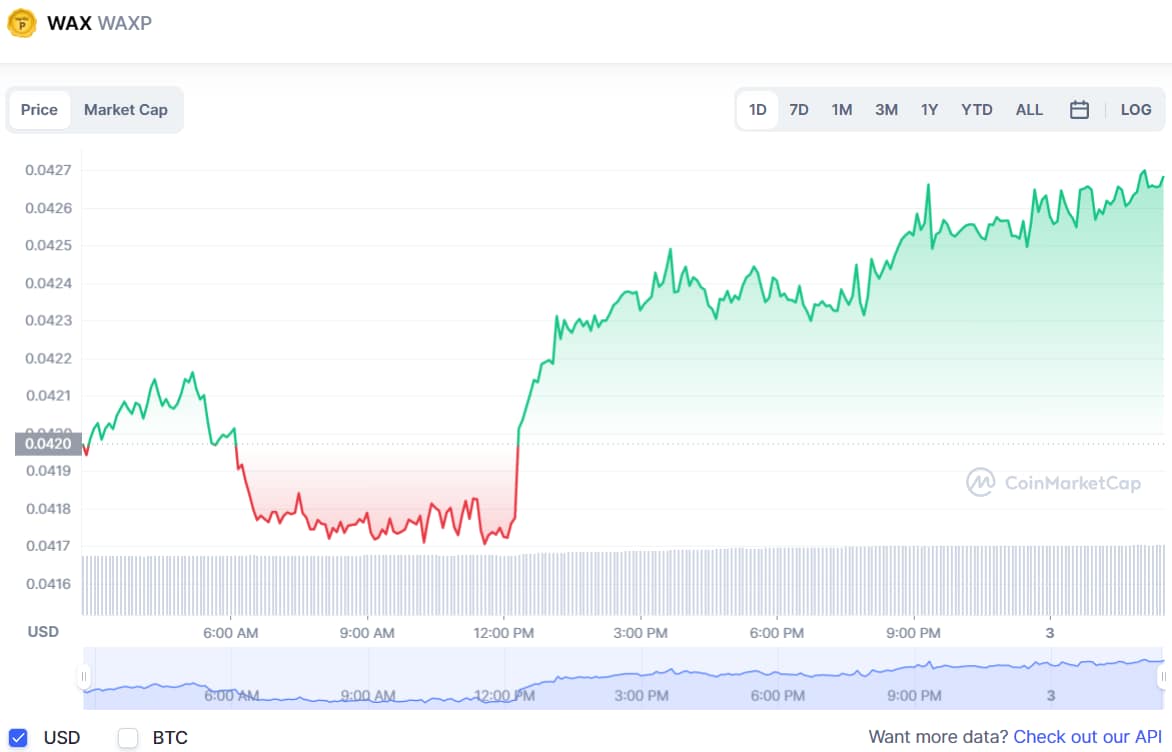The width and height of the screenshot is (1172, 752).
Task: Select the 1Y time range
Action: [929, 110]
